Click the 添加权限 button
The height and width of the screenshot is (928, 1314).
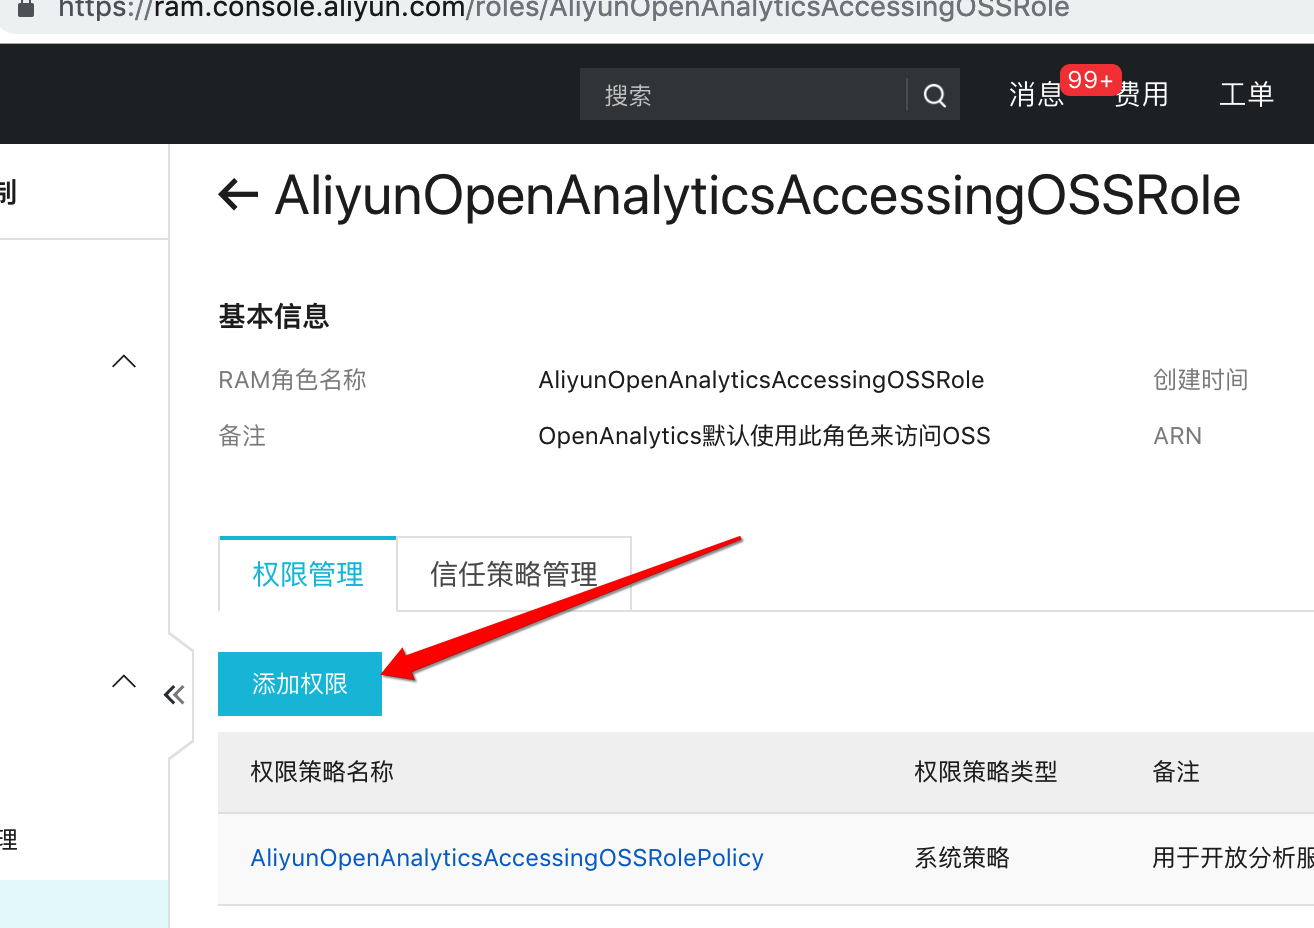pyautogui.click(x=299, y=683)
